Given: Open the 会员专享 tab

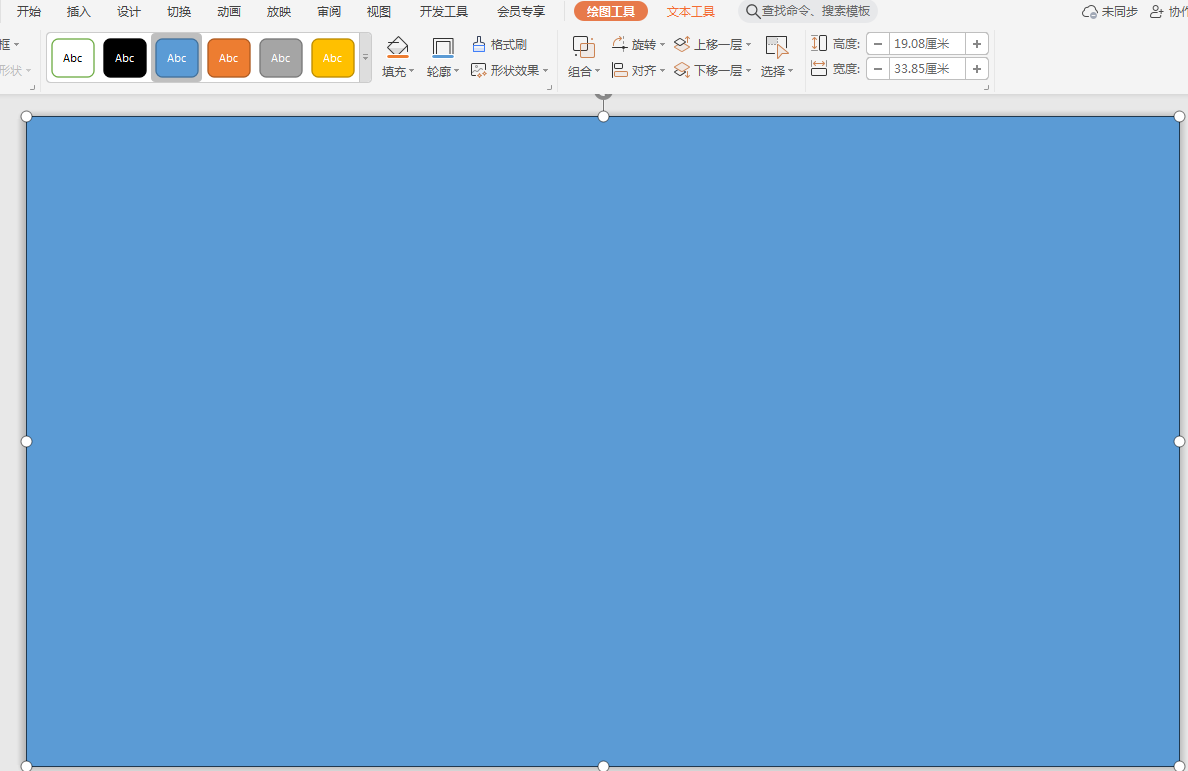Looking at the screenshot, I should (x=521, y=11).
